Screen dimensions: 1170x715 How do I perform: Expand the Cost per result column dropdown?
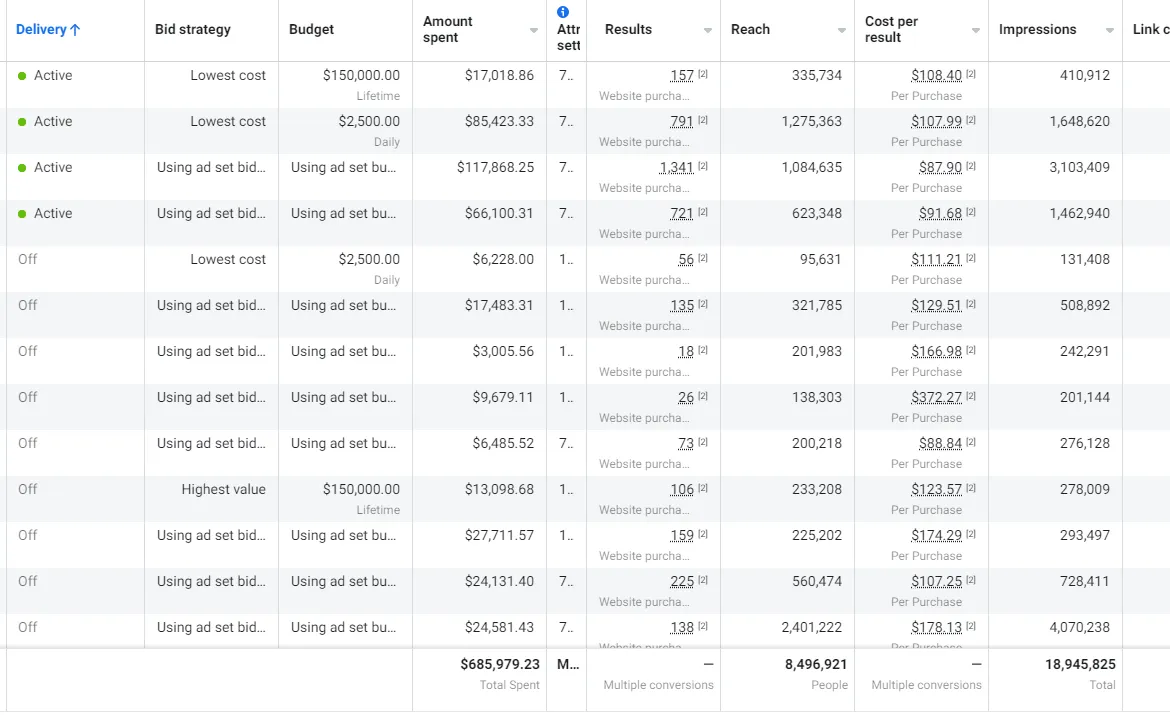coord(976,31)
